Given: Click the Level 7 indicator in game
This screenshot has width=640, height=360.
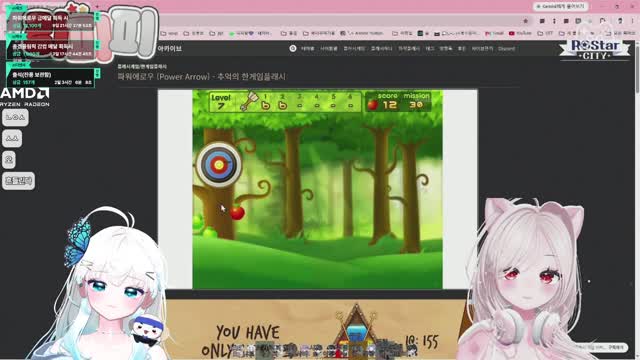Looking at the screenshot, I should (221, 102).
